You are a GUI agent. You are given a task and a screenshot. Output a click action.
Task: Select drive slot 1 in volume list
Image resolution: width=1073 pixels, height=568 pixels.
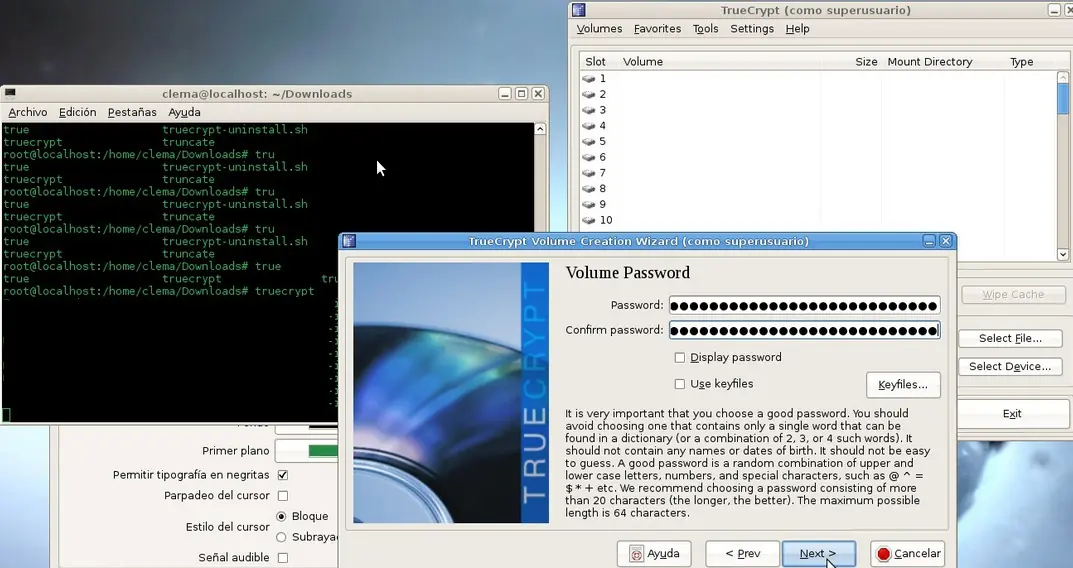click(x=602, y=78)
